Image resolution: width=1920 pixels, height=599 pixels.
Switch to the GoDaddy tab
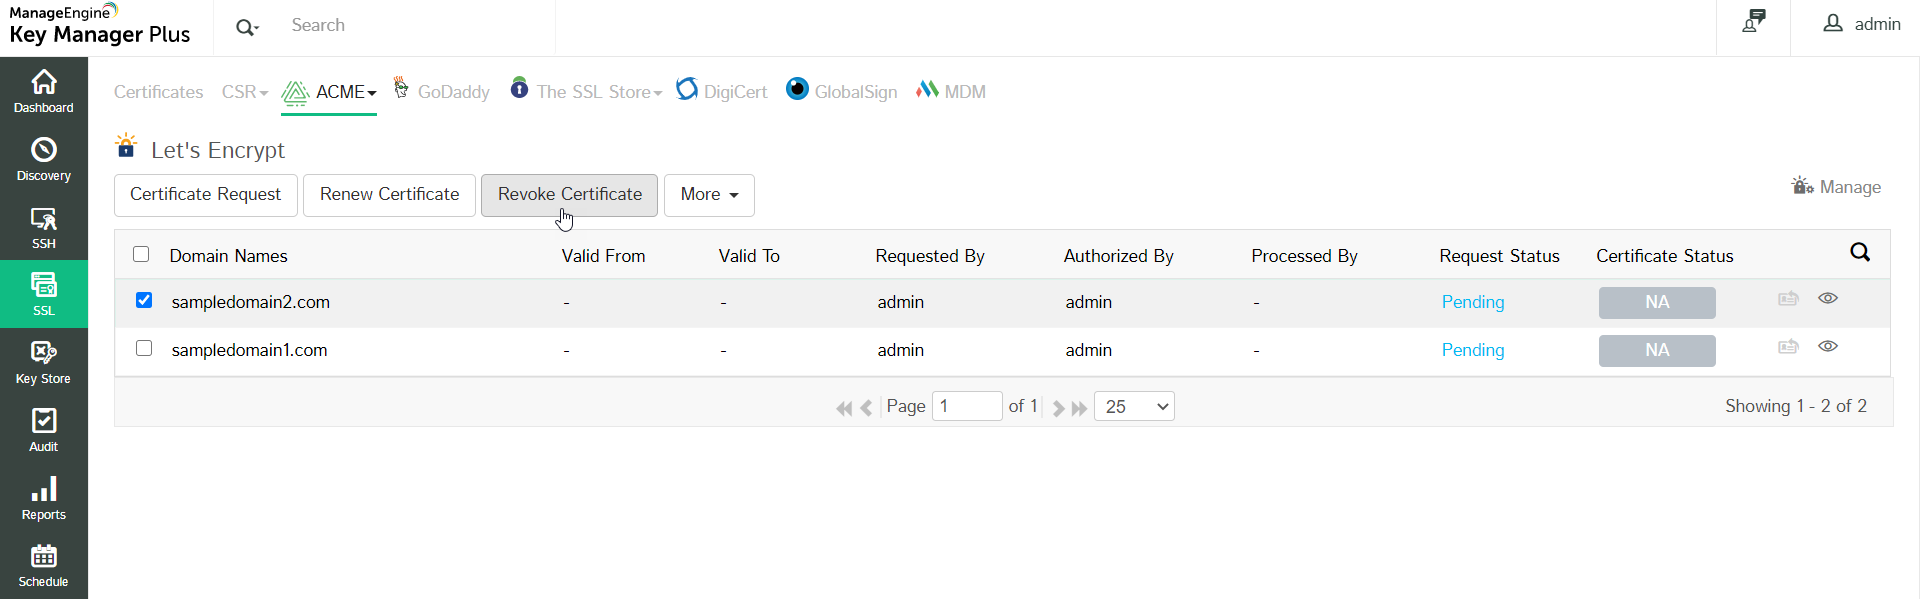coord(441,92)
